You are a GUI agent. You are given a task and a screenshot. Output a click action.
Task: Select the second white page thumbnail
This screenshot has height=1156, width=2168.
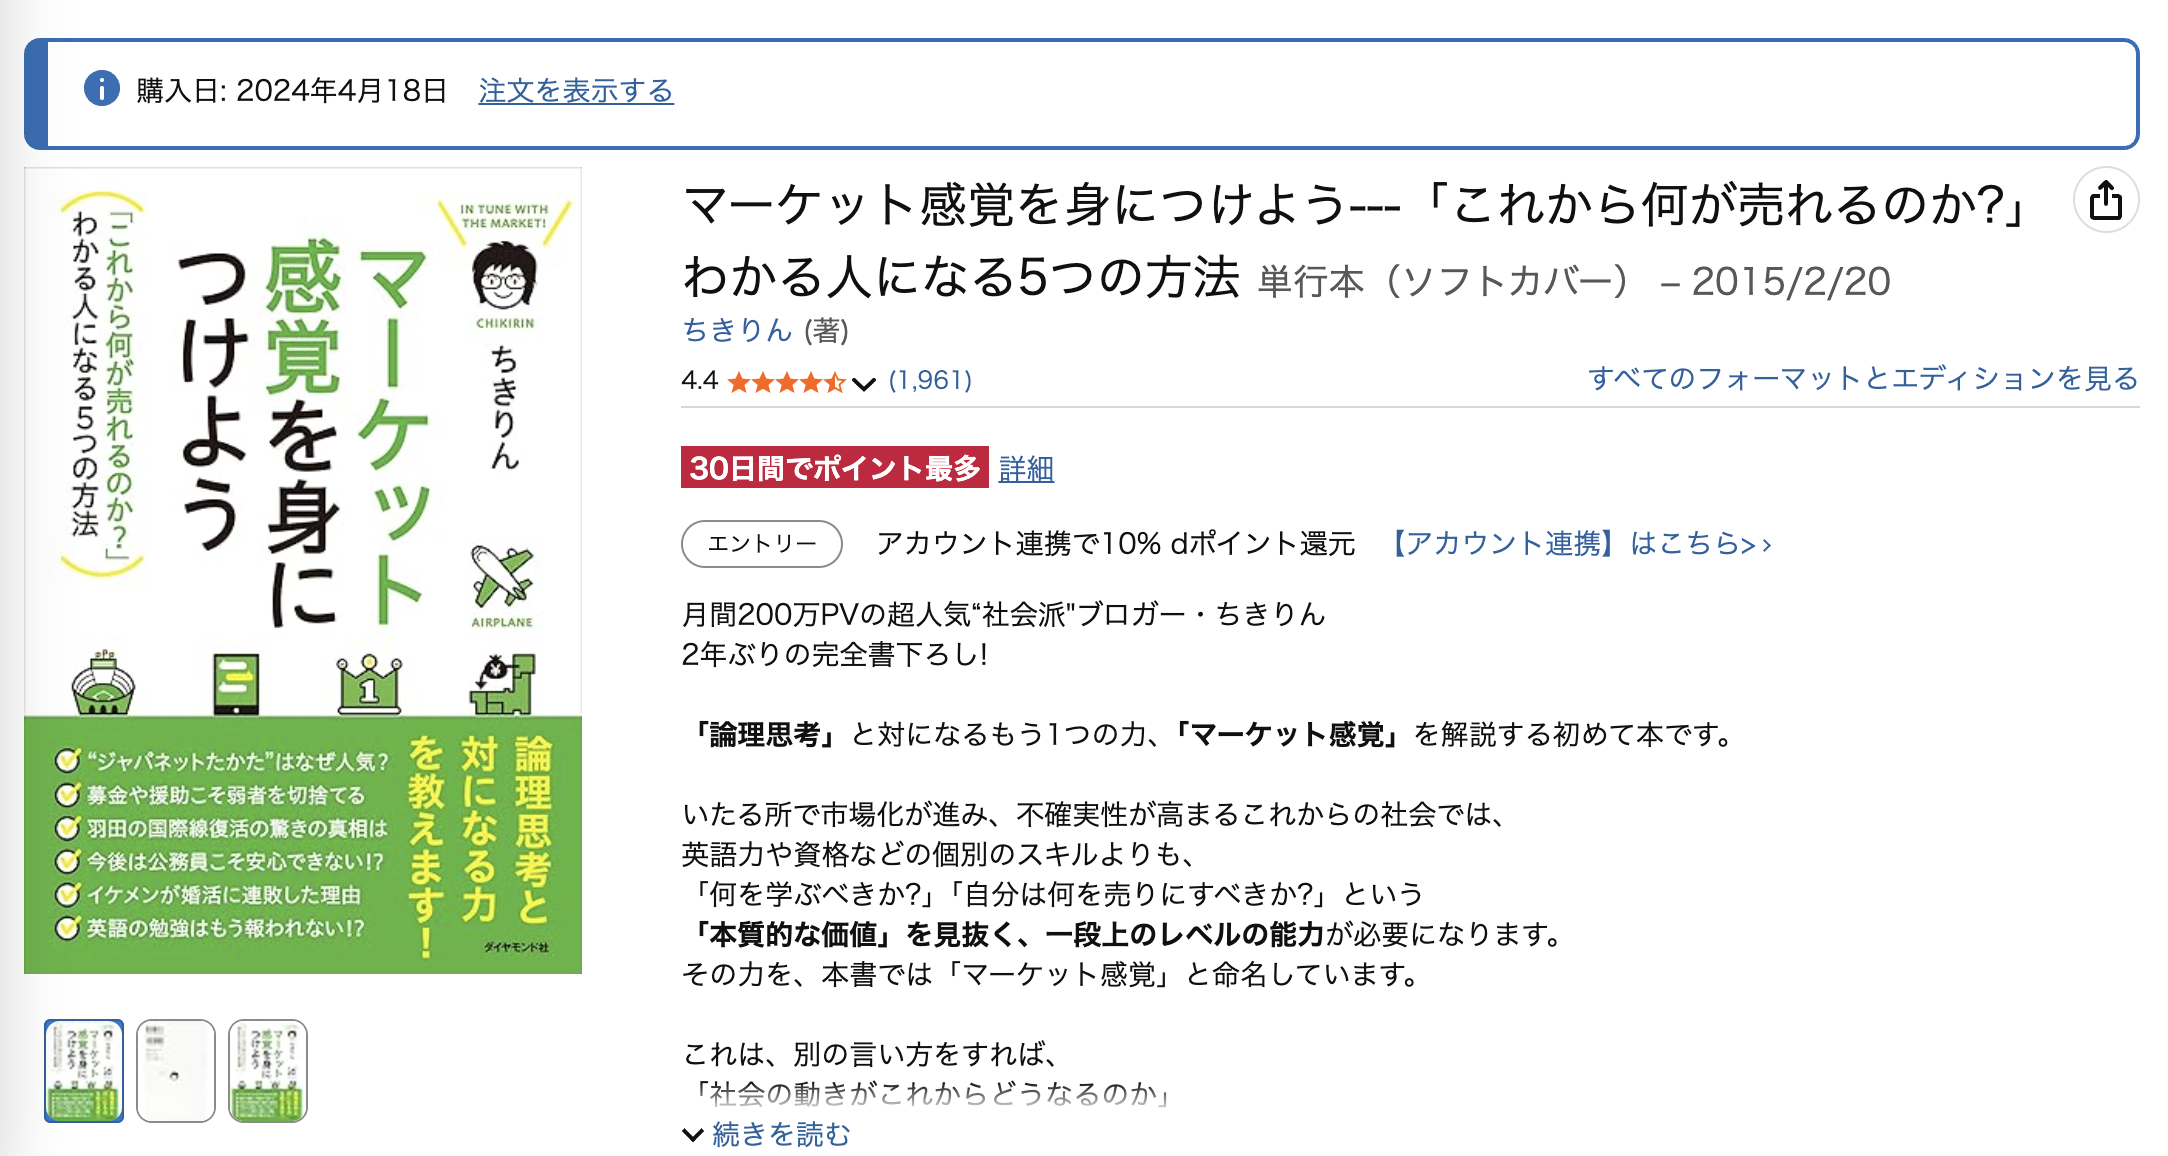[x=176, y=1071]
